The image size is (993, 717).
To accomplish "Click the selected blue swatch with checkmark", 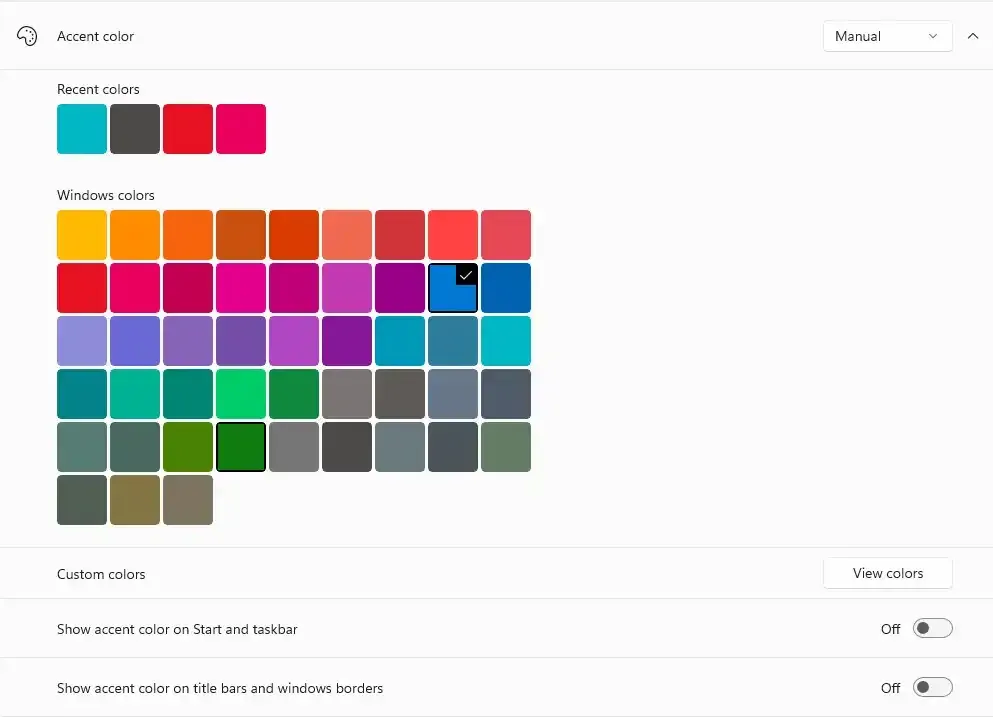I will pos(453,288).
